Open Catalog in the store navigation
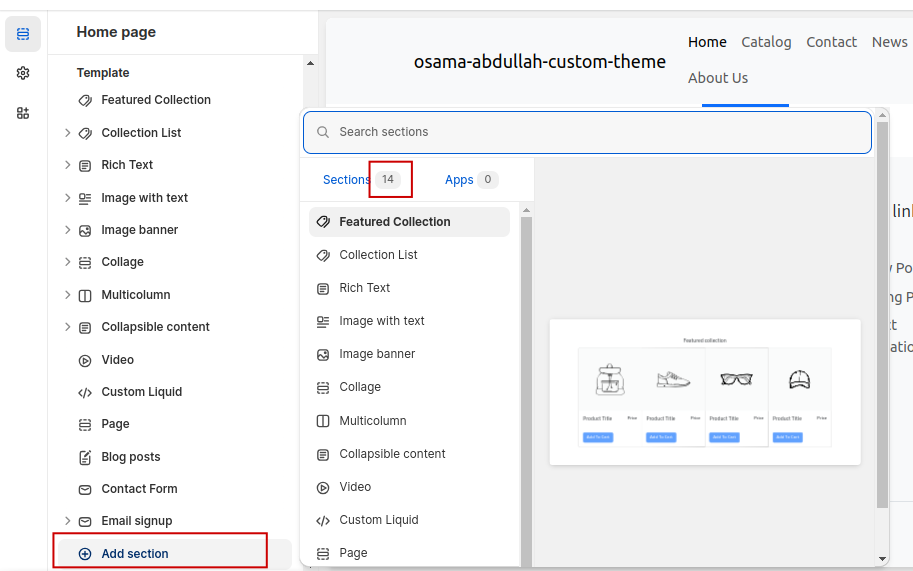The image size is (913, 571). 766,42
